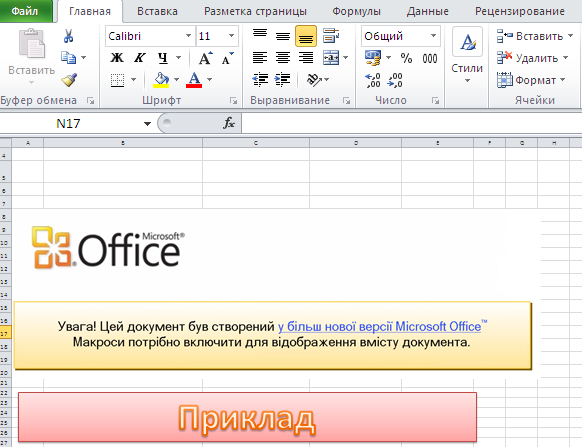
Task: Select the Format Painter brush icon
Action: 69,79
